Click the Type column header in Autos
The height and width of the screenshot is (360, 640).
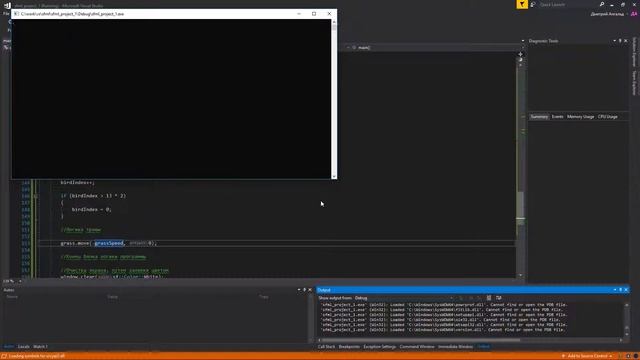click(x=264, y=297)
